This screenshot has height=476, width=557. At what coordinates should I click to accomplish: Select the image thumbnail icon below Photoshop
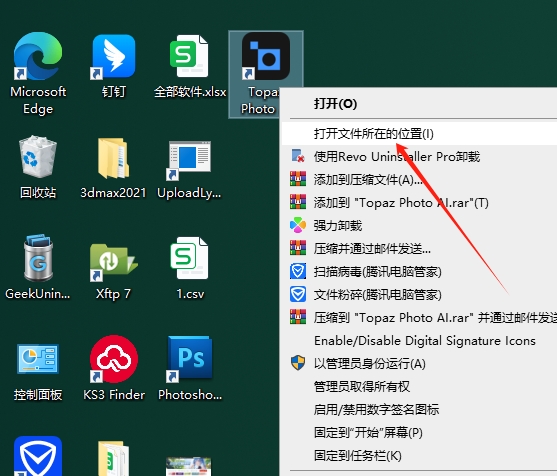[189, 466]
